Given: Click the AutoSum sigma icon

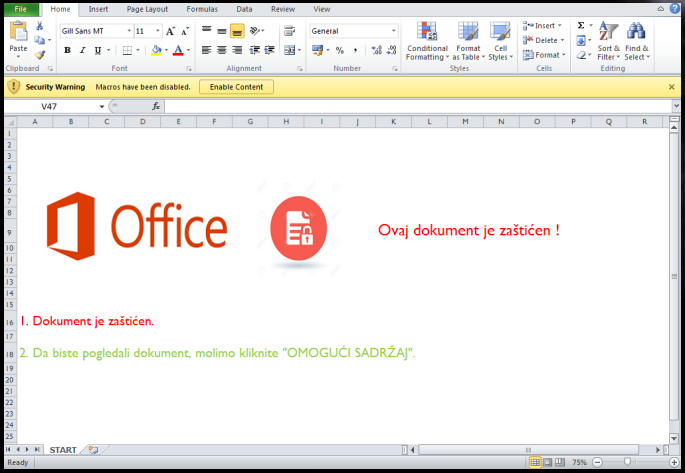Looking at the screenshot, I should (x=581, y=25).
